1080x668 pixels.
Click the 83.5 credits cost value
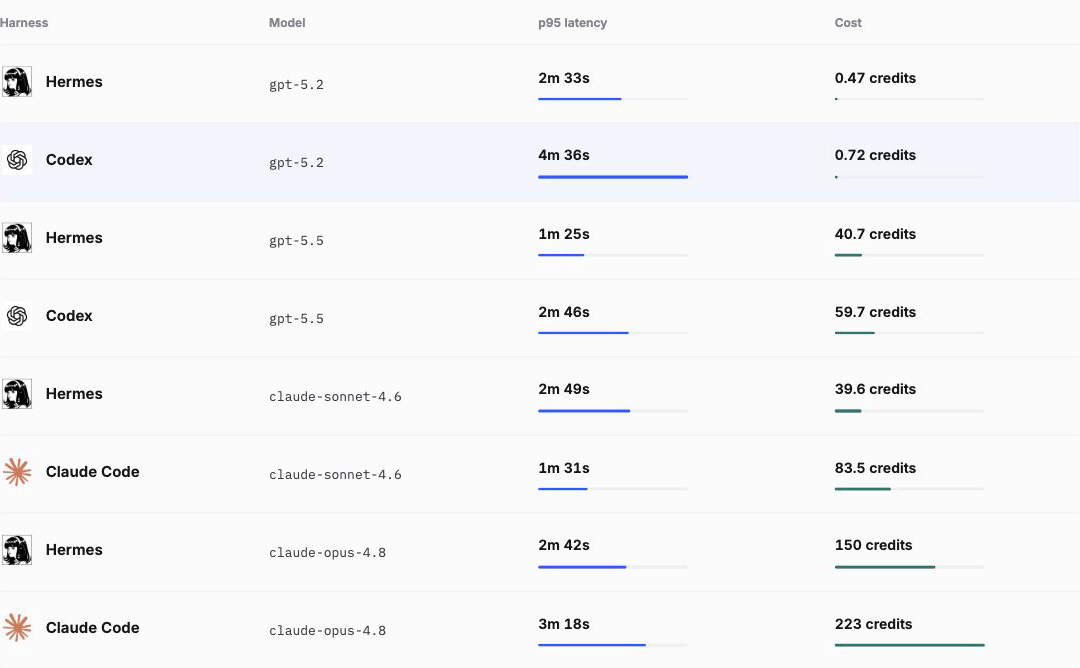pyautogui.click(x=875, y=468)
